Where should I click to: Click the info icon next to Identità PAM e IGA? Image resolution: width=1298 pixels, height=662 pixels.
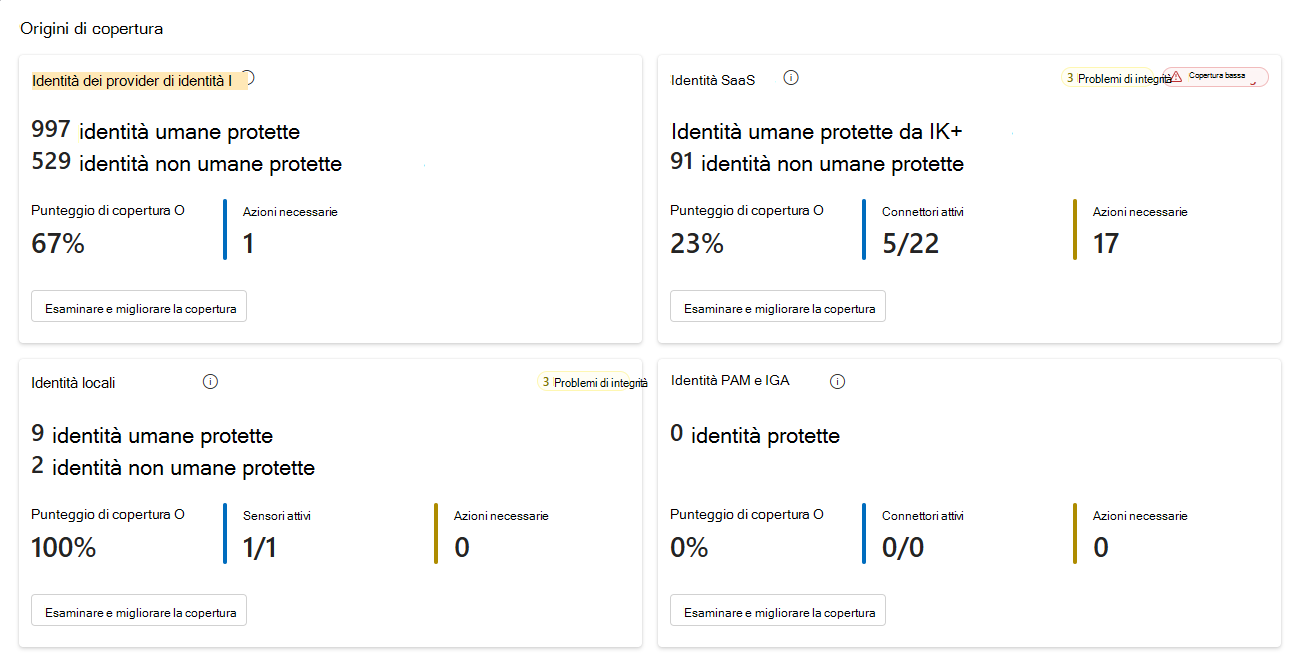point(837,381)
